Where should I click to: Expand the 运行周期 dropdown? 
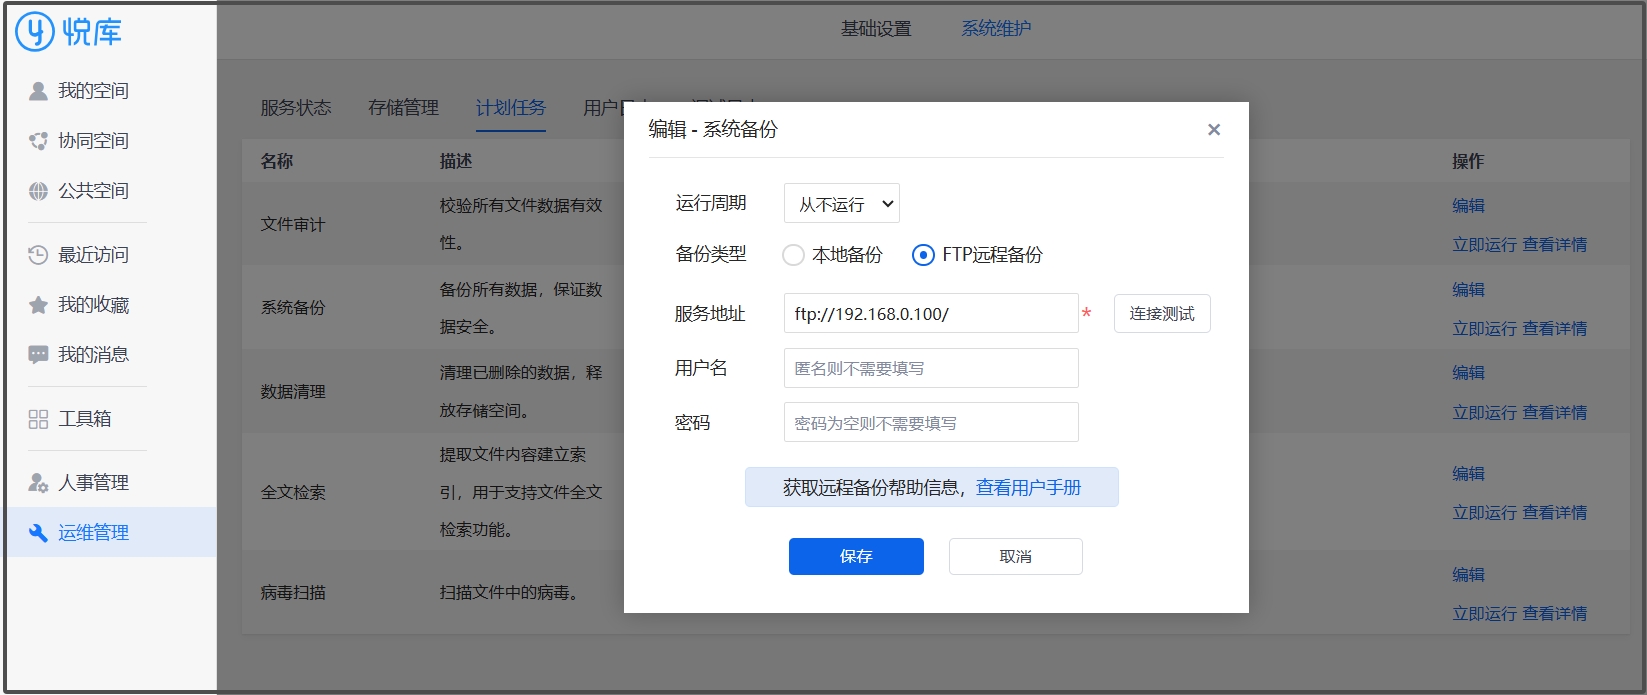pos(842,204)
